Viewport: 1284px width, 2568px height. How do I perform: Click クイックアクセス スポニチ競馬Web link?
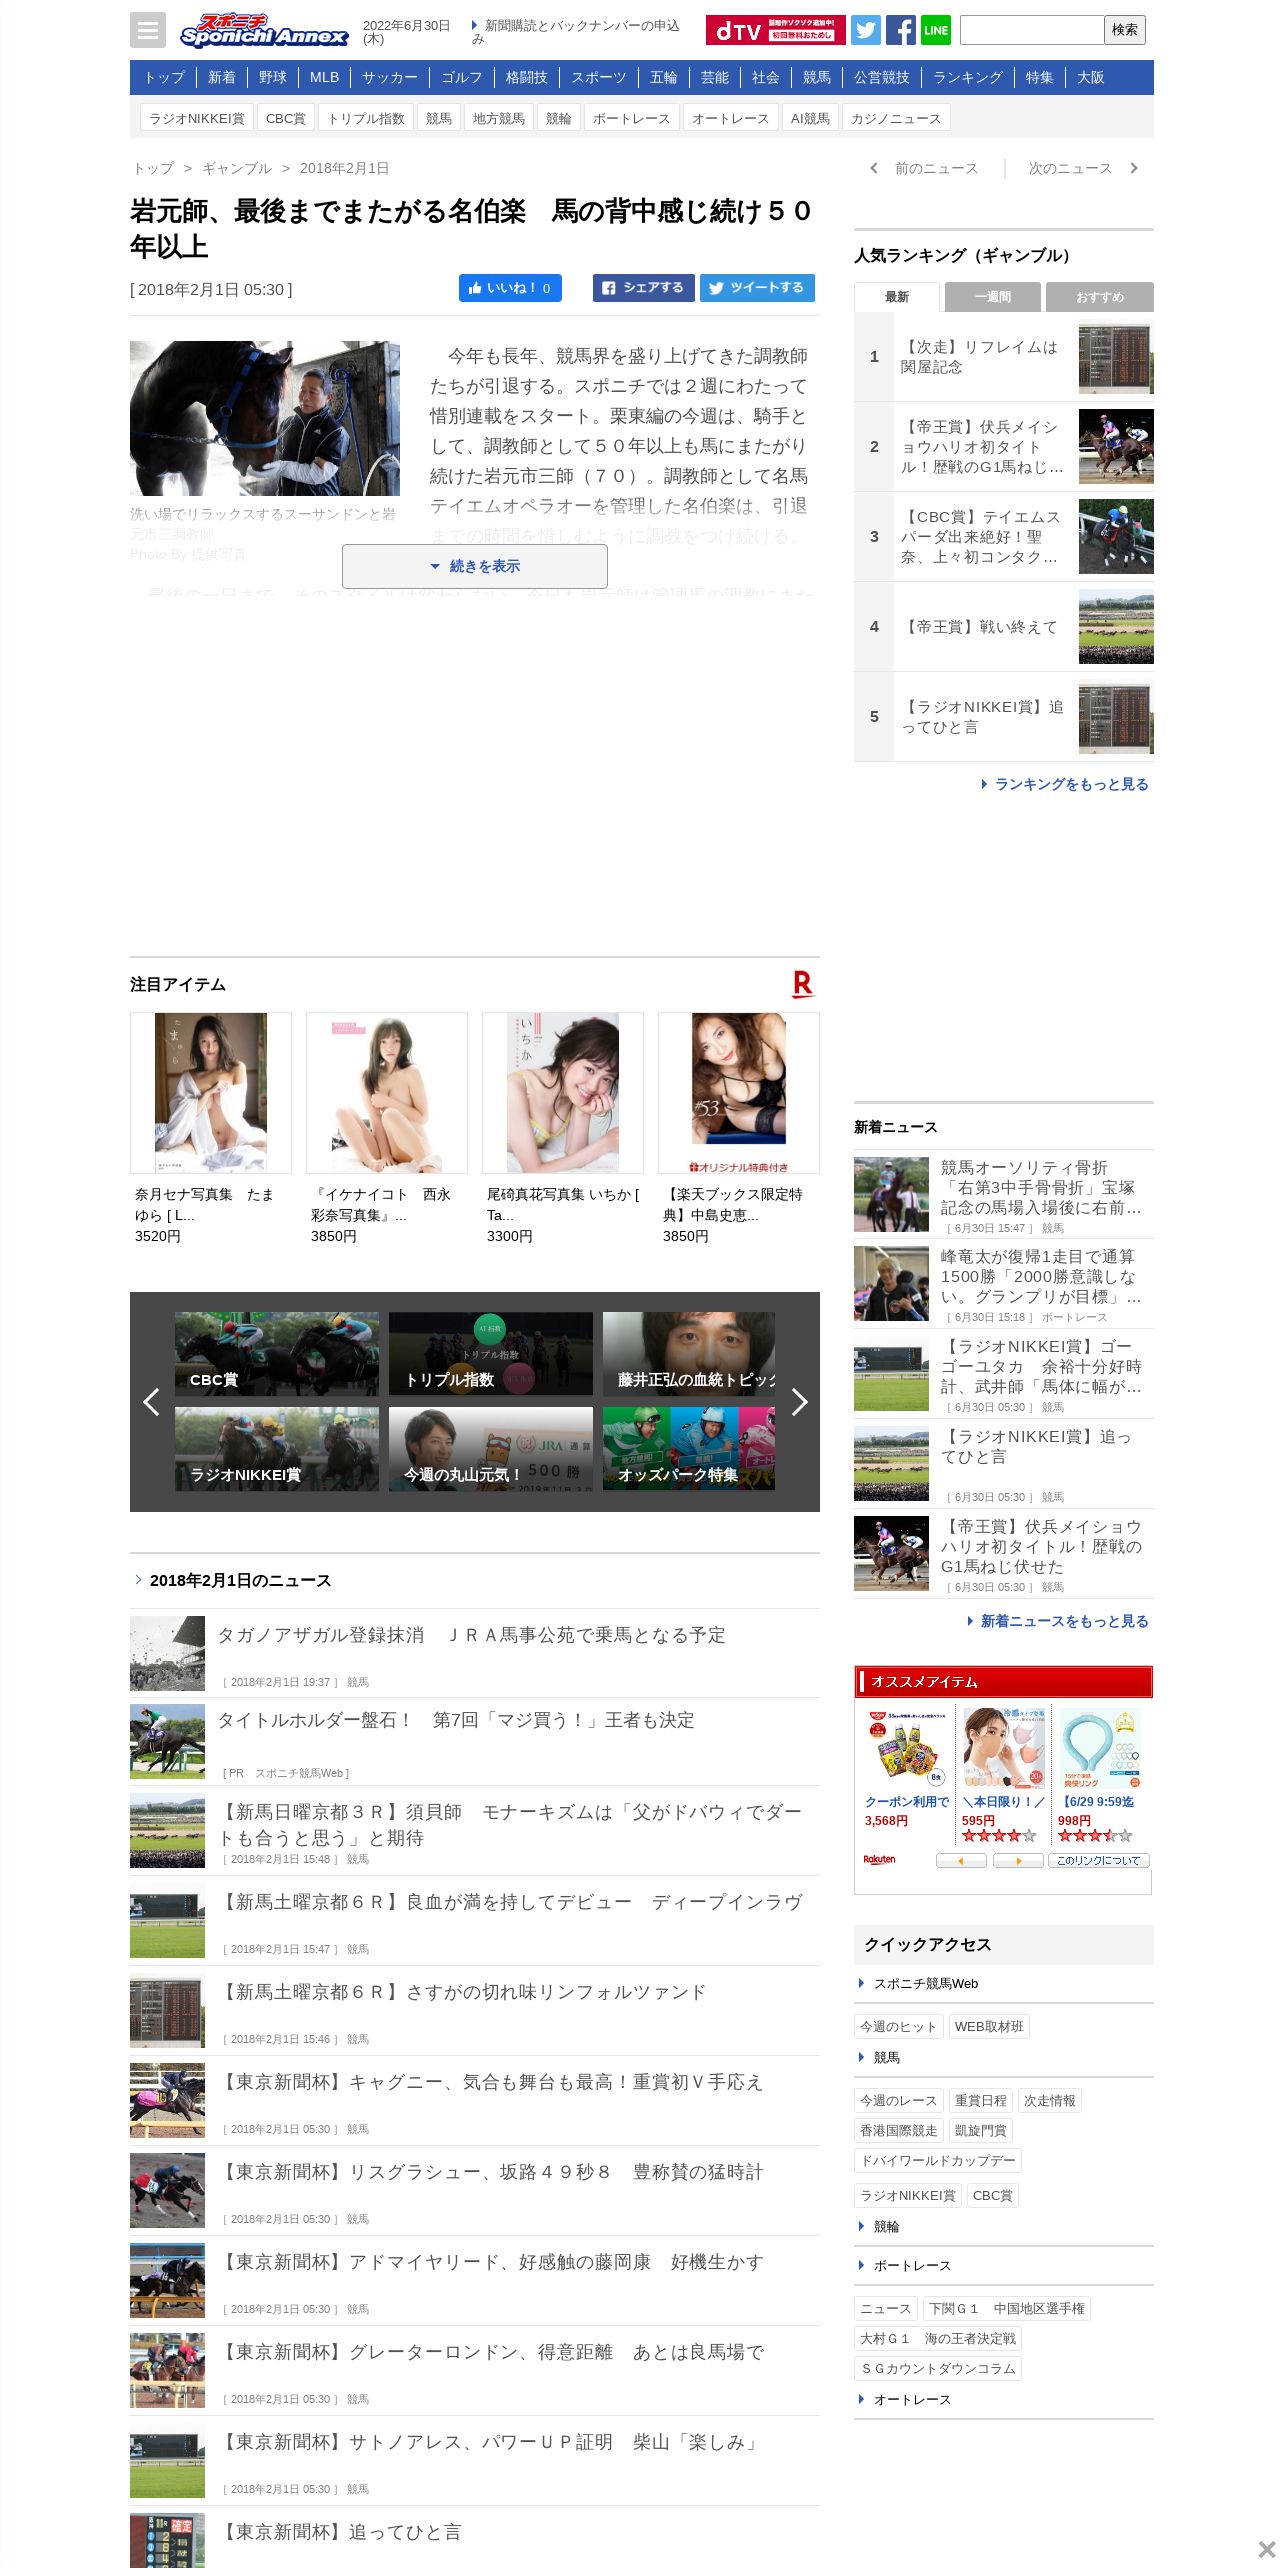(x=926, y=1983)
